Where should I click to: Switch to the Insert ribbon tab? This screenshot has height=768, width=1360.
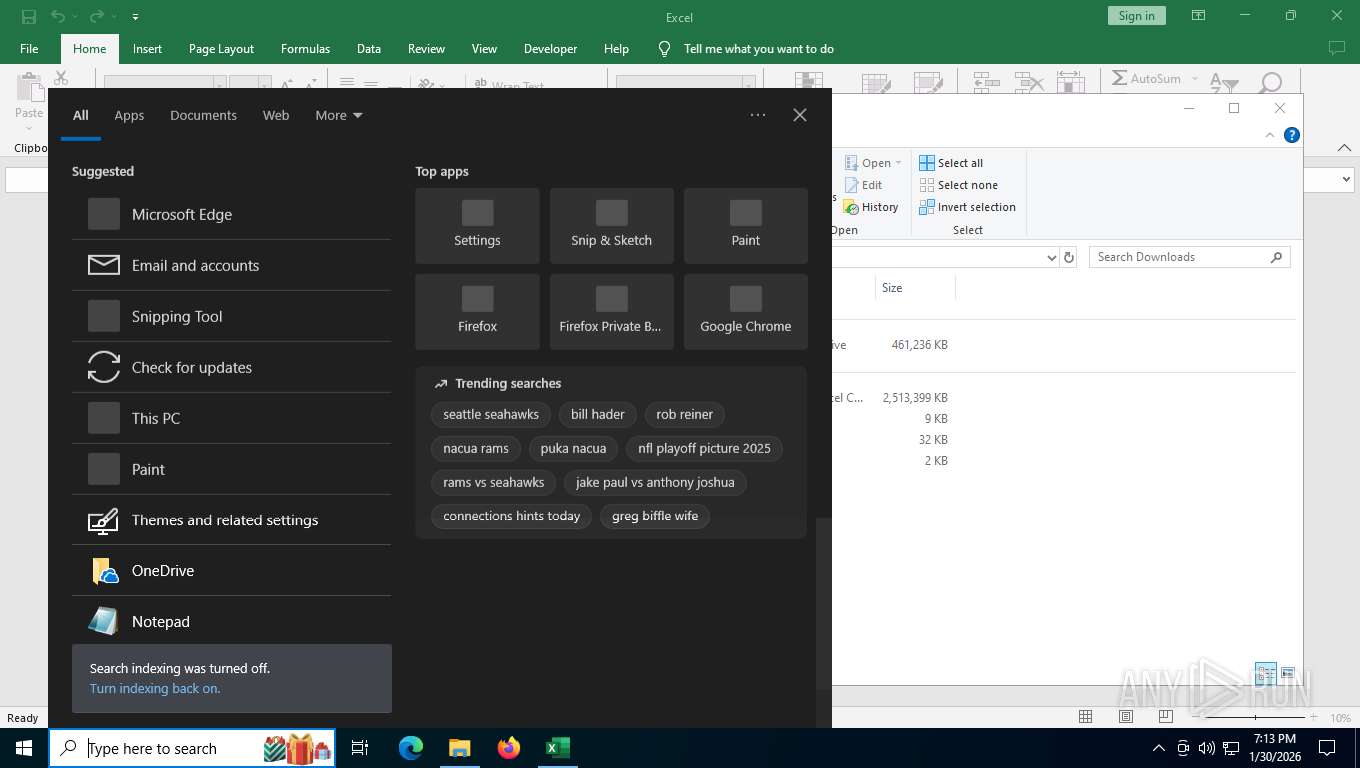pyautogui.click(x=147, y=48)
